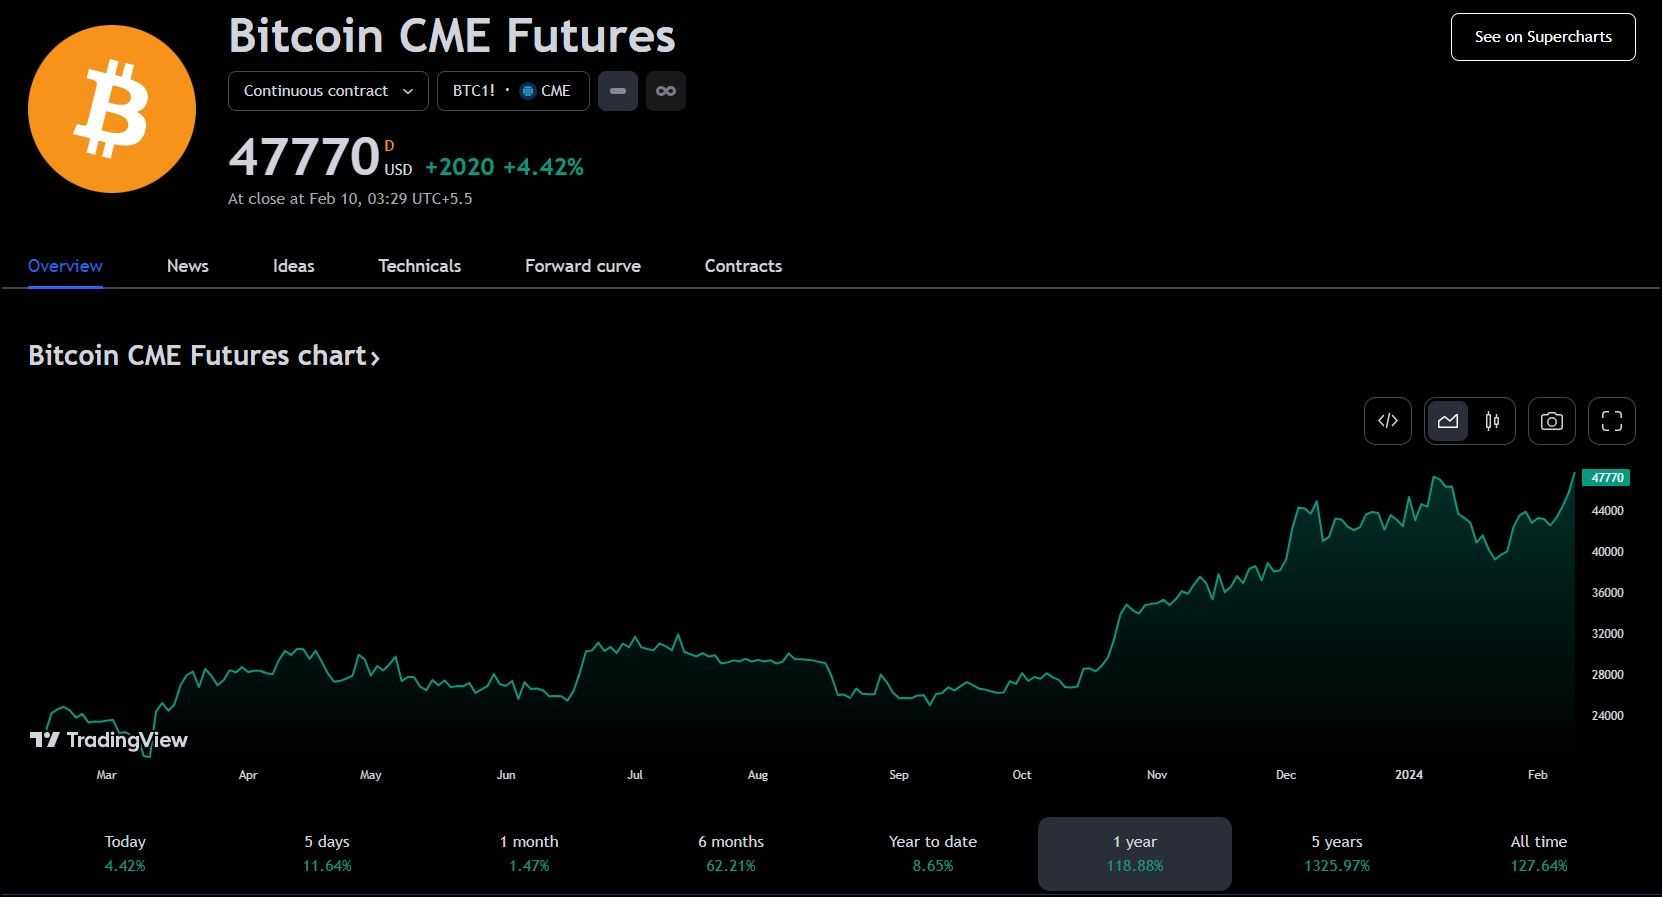Open the BTC1! CME symbol selector

(512, 91)
